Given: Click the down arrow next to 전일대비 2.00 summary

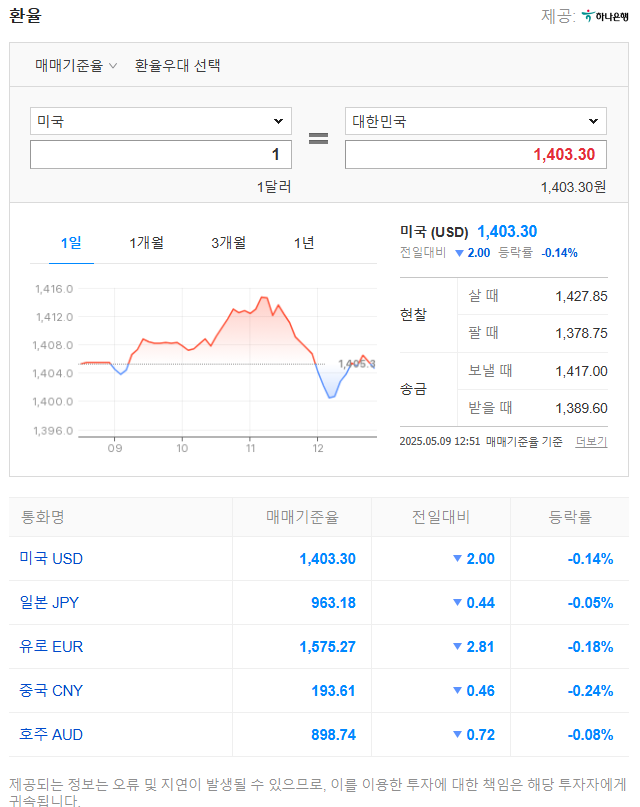Looking at the screenshot, I should [x=459, y=253].
